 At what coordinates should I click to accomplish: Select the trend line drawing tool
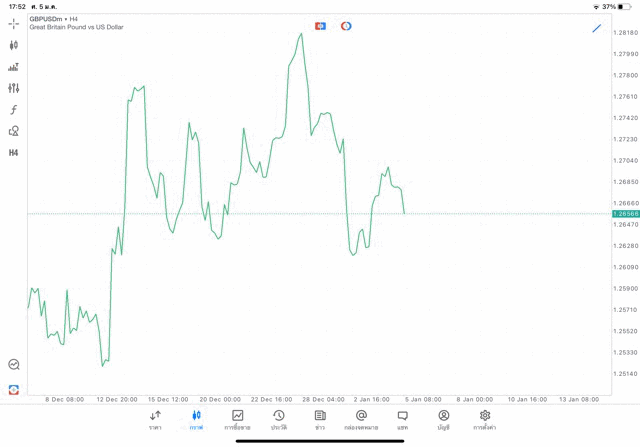(x=597, y=28)
